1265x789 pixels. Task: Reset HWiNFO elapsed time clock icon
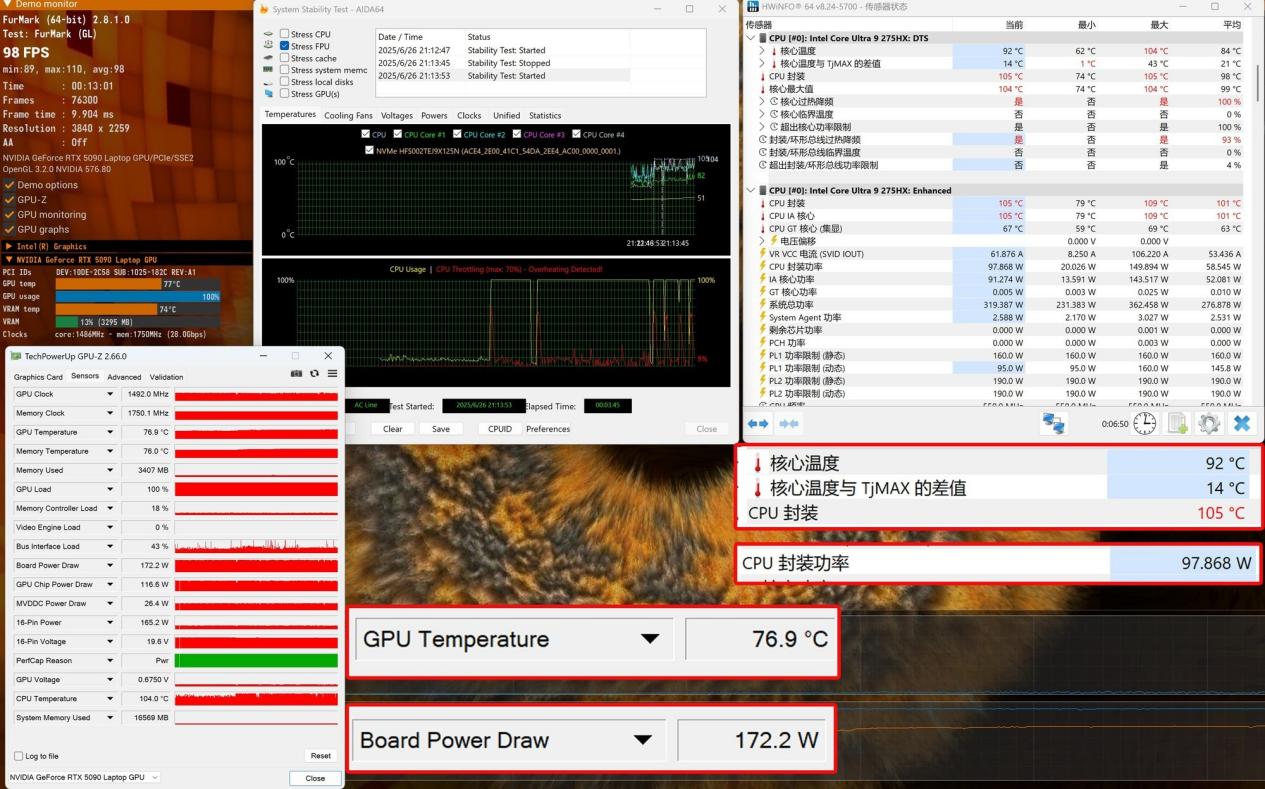1145,423
